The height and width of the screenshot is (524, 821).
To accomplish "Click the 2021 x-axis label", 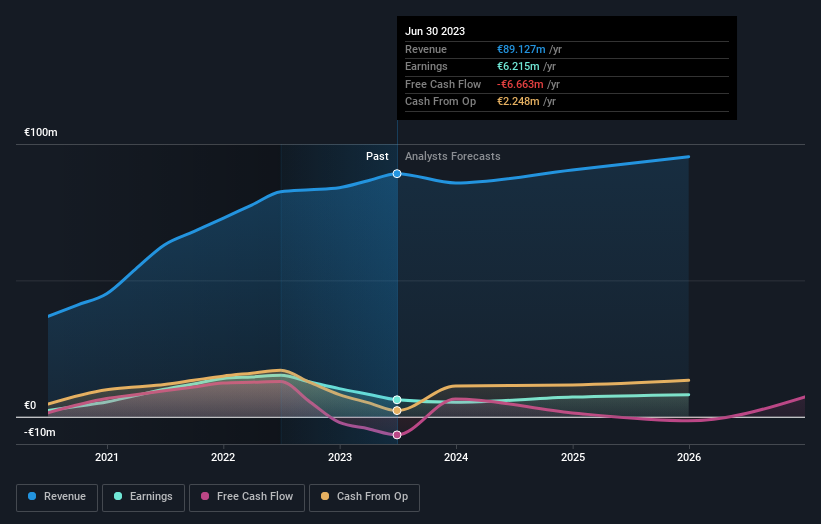I will click(107, 458).
